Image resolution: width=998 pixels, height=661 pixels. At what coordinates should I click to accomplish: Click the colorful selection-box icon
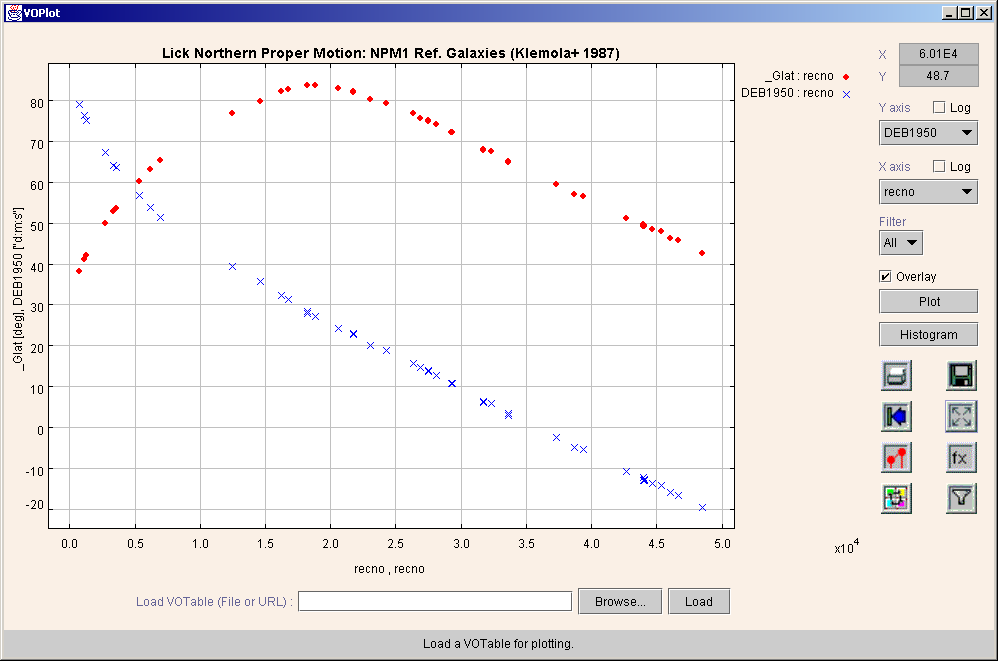point(896,497)
